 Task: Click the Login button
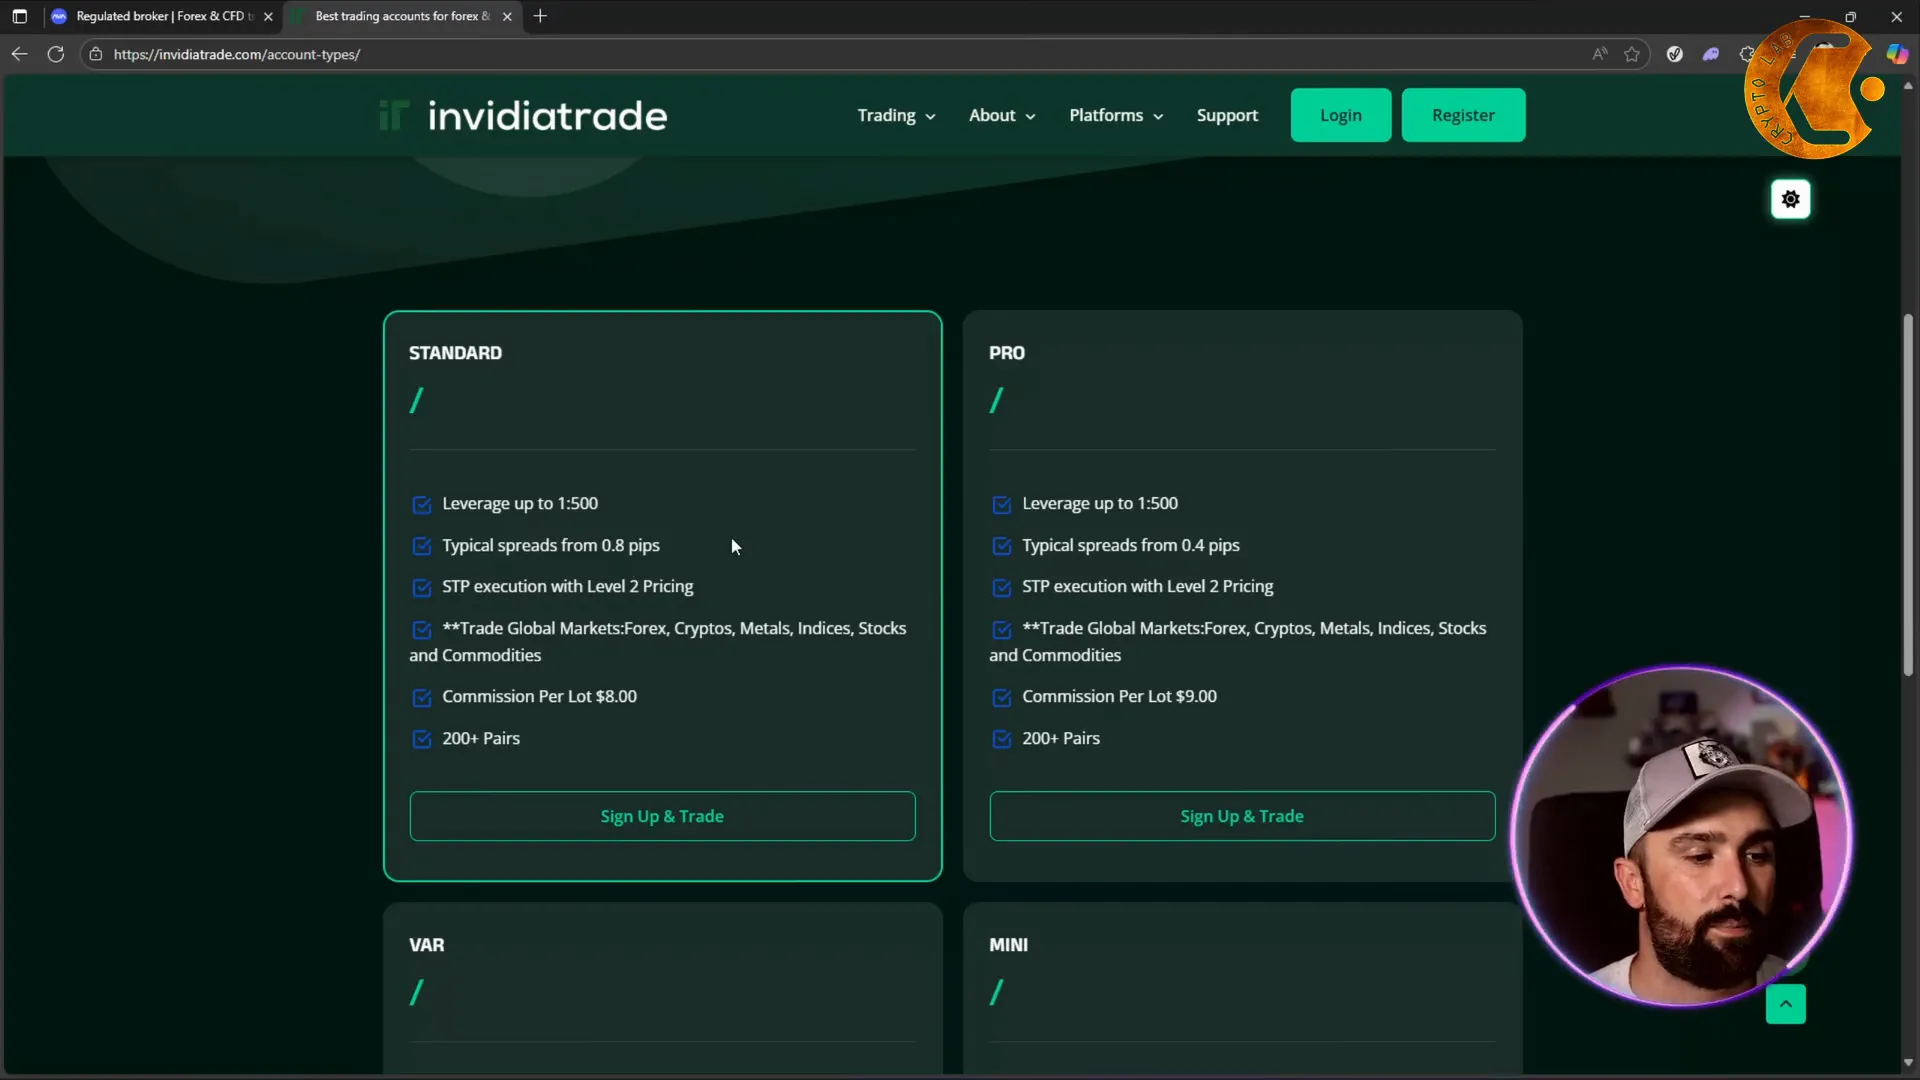1340,115
